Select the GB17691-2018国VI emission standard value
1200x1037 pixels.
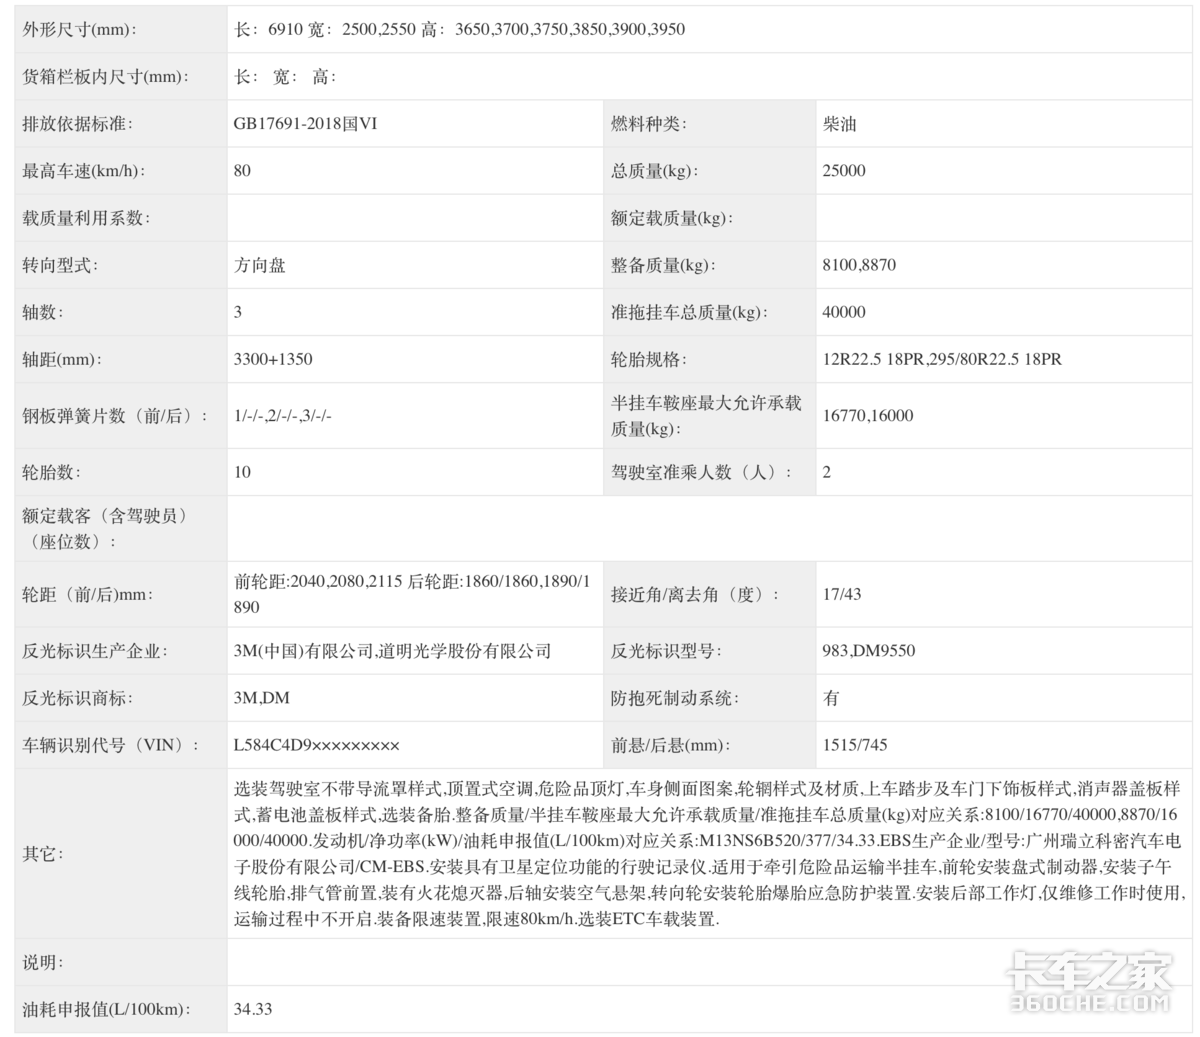click(x=305, y=125)
